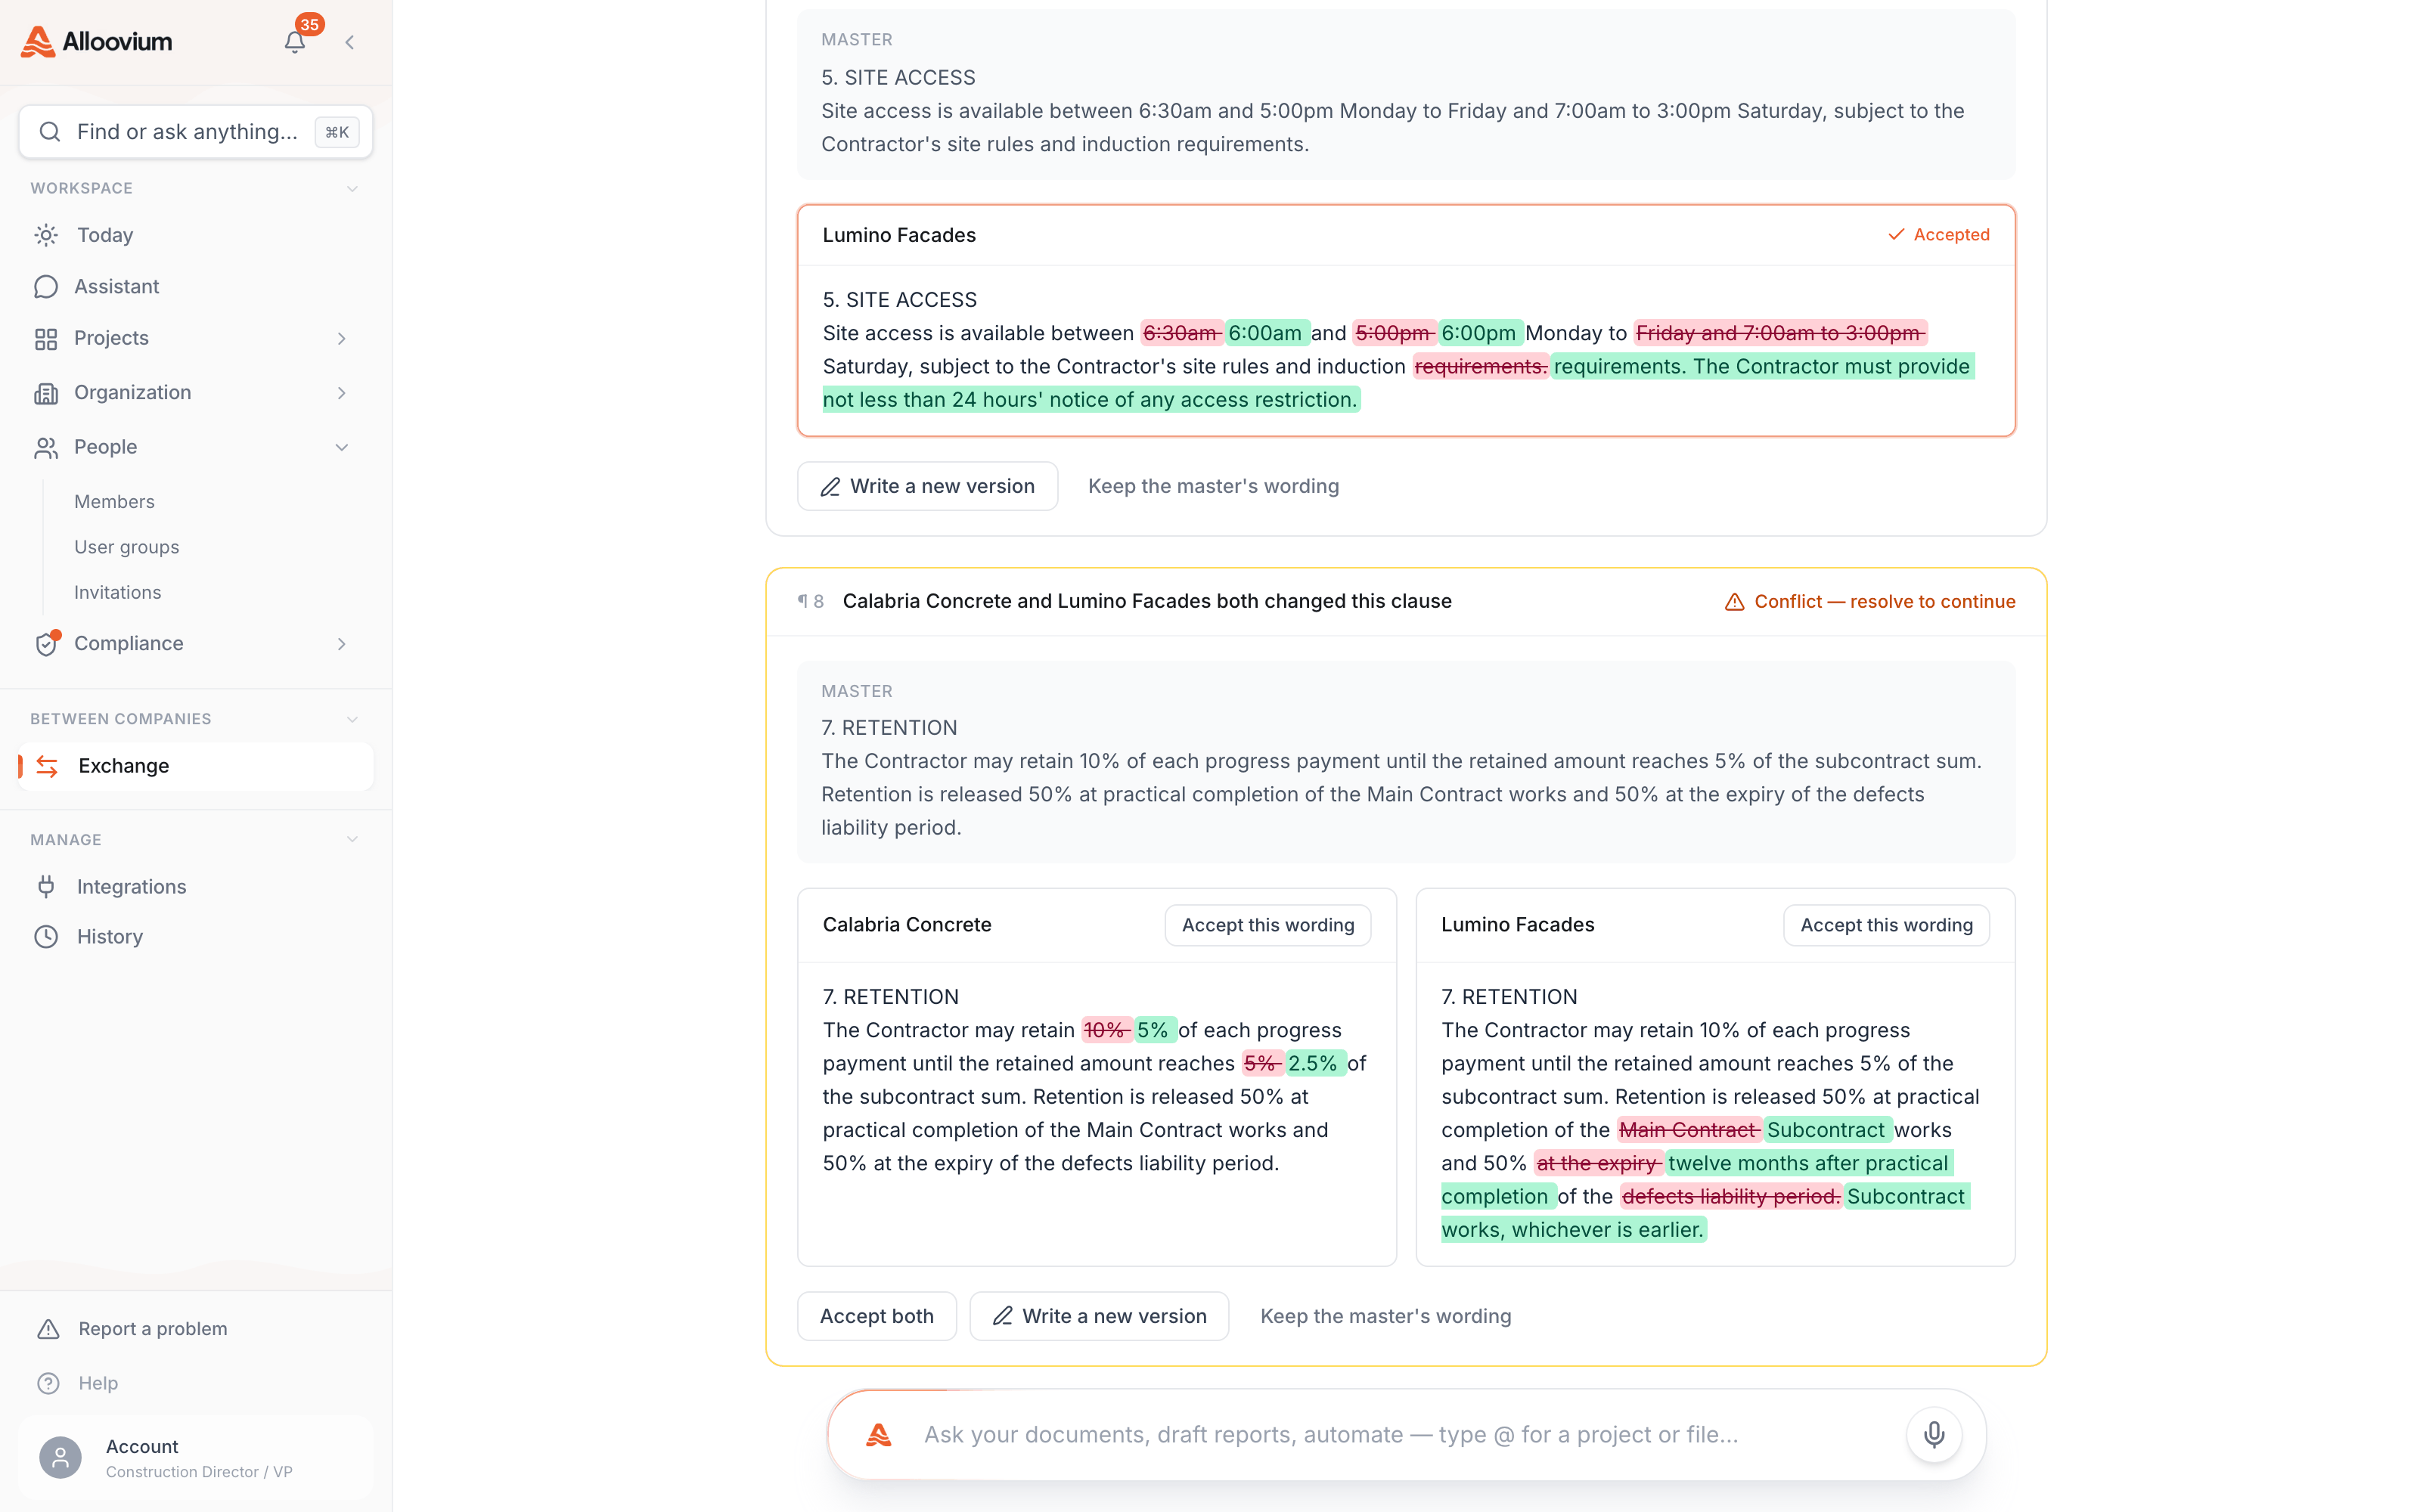Viewport: 2420px width, 1512px height.
Task: Click the Organization building icon
Action: point(46,393)
